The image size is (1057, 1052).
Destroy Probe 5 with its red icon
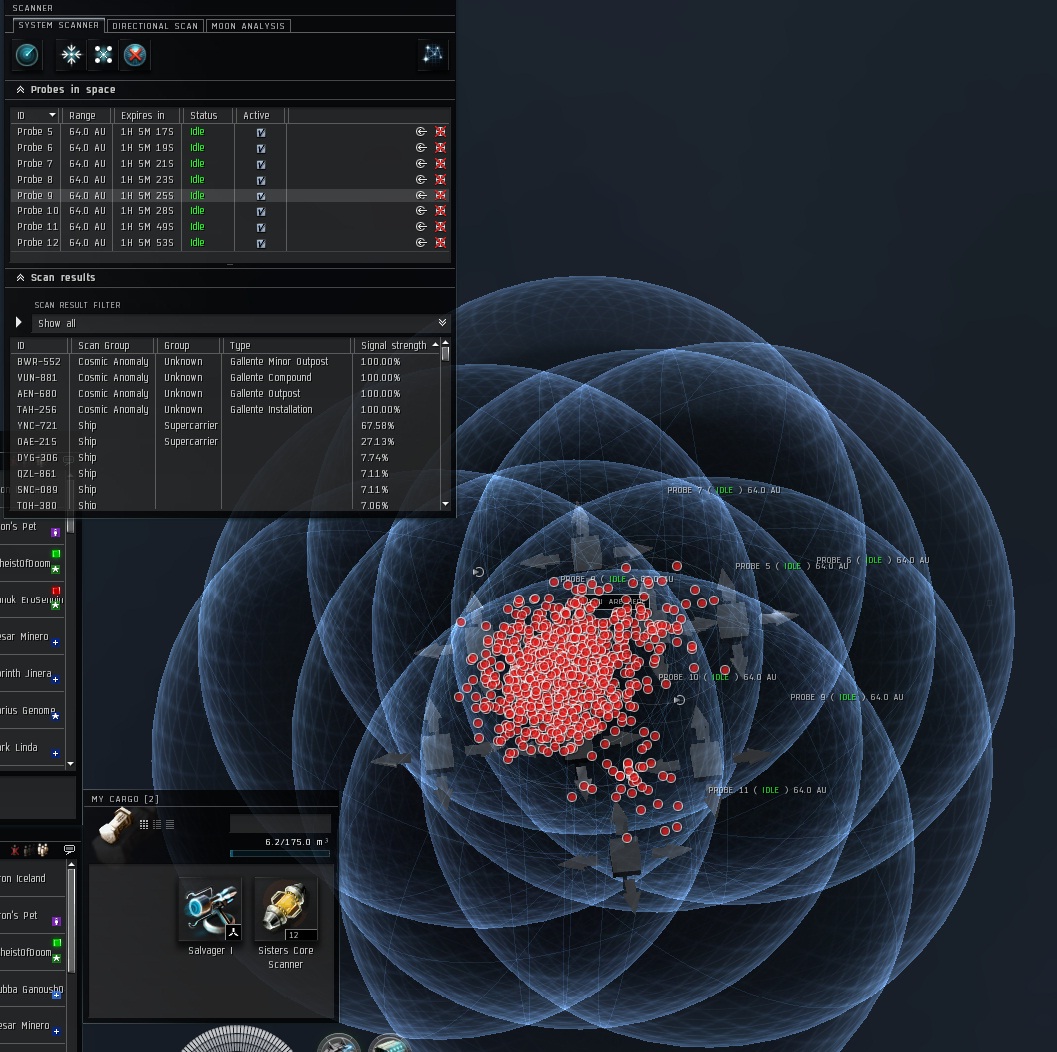(440, 132)
